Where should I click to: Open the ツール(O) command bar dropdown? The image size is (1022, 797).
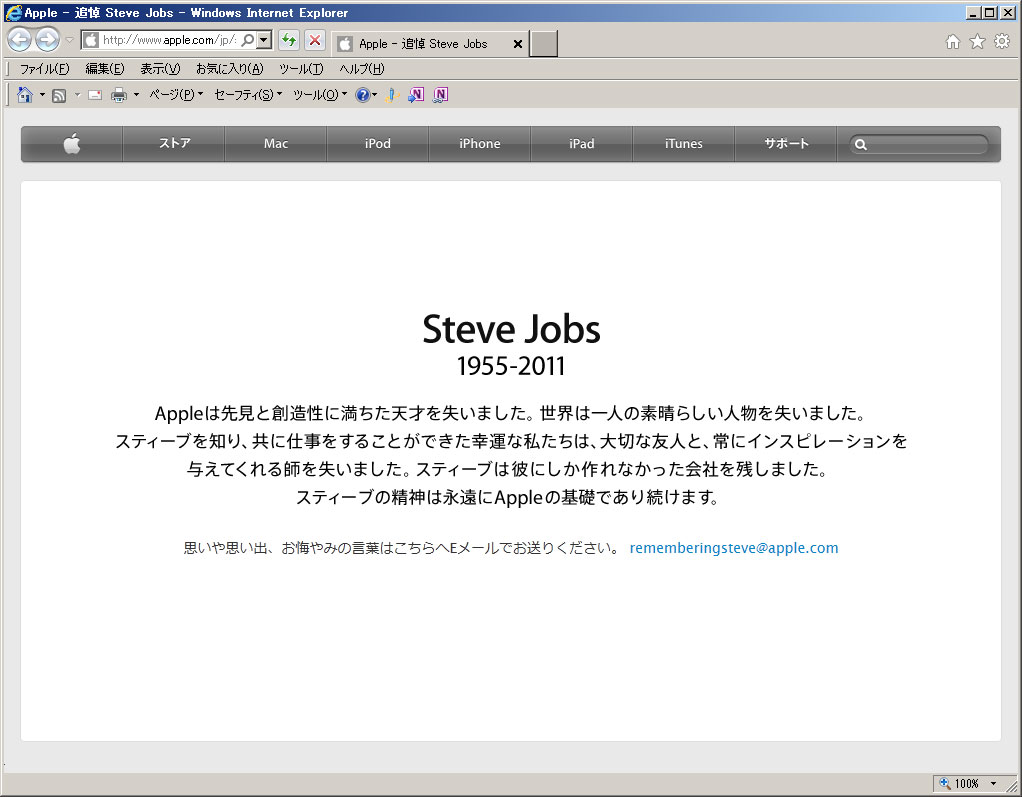click(320, 95)
